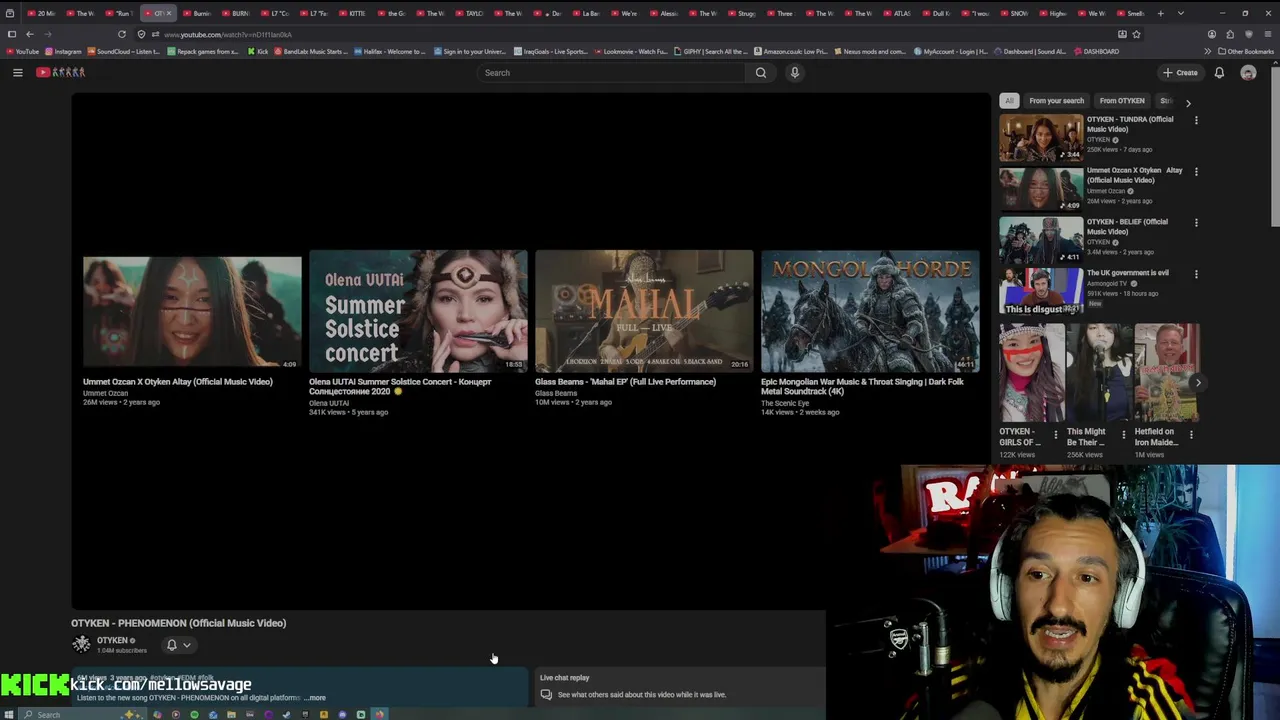Reload the page with the refresh icon
This screenshot has height=720, width=1280.
pyautogui.click(x=122, y=34)
